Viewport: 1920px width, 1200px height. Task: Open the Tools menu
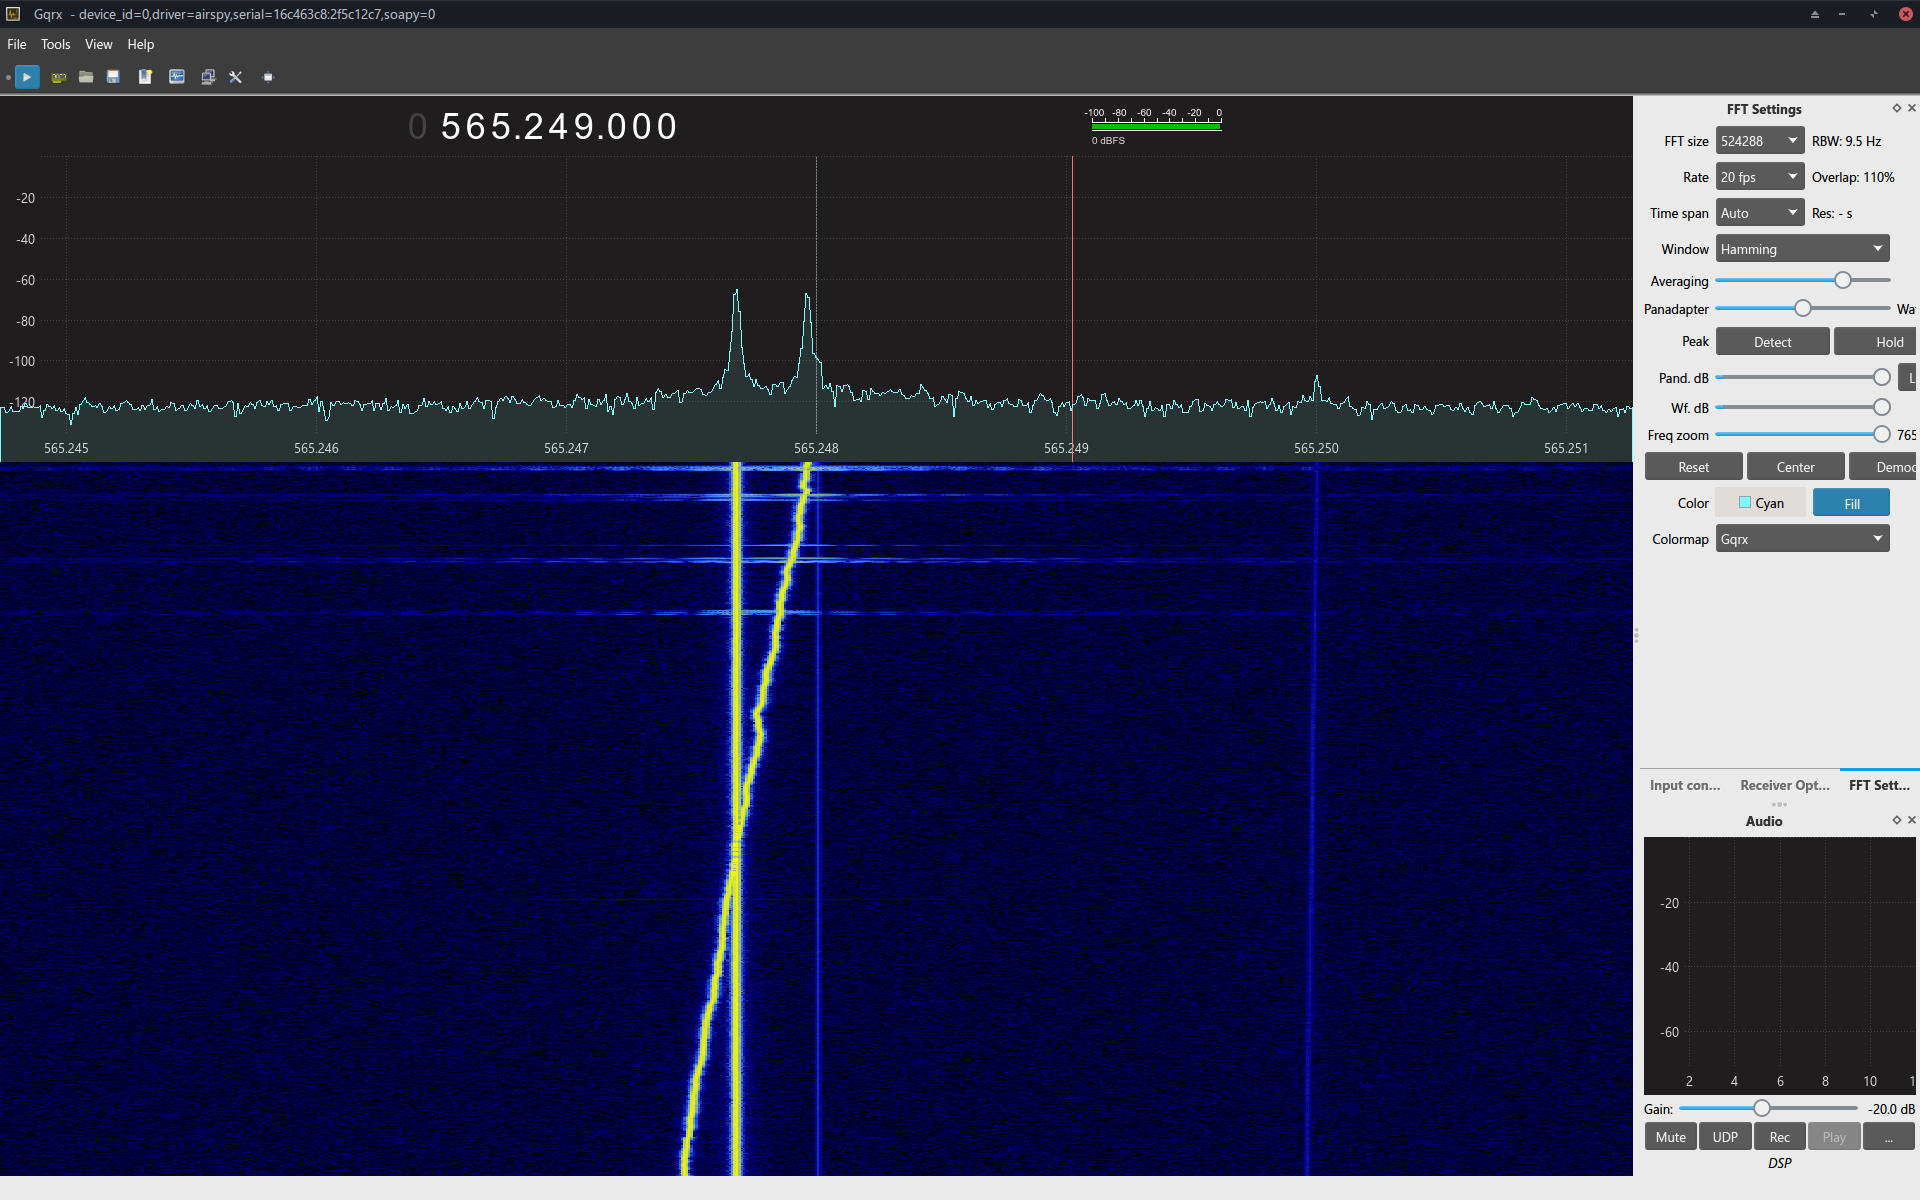(55, 44)
